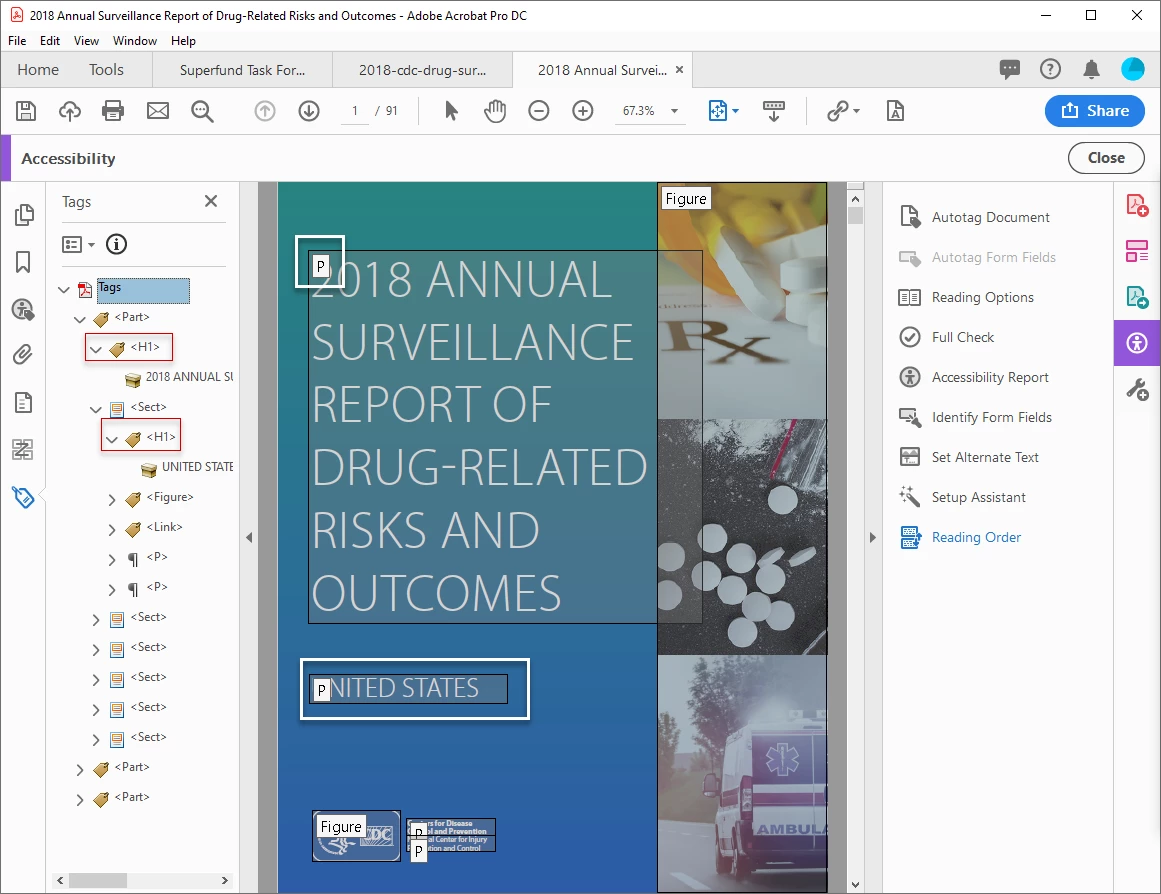1161x894 pixels.
Task: Open the Content panel sidebar icon
Action: click(24, 403)
